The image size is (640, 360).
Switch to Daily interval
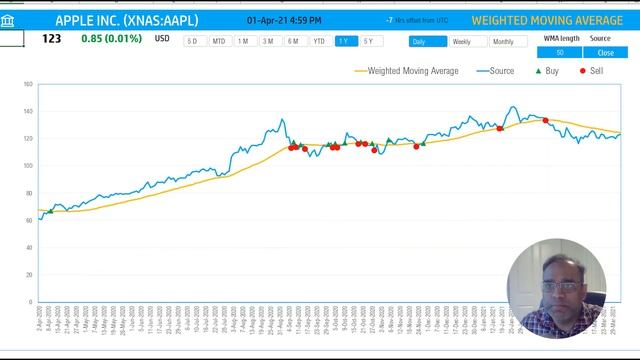pyautogui.click(x=428, y=42)
